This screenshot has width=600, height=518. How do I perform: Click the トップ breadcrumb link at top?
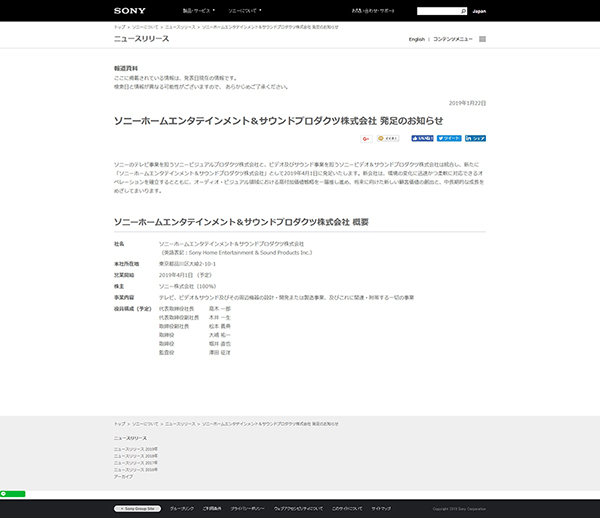[x=119, y=27]
